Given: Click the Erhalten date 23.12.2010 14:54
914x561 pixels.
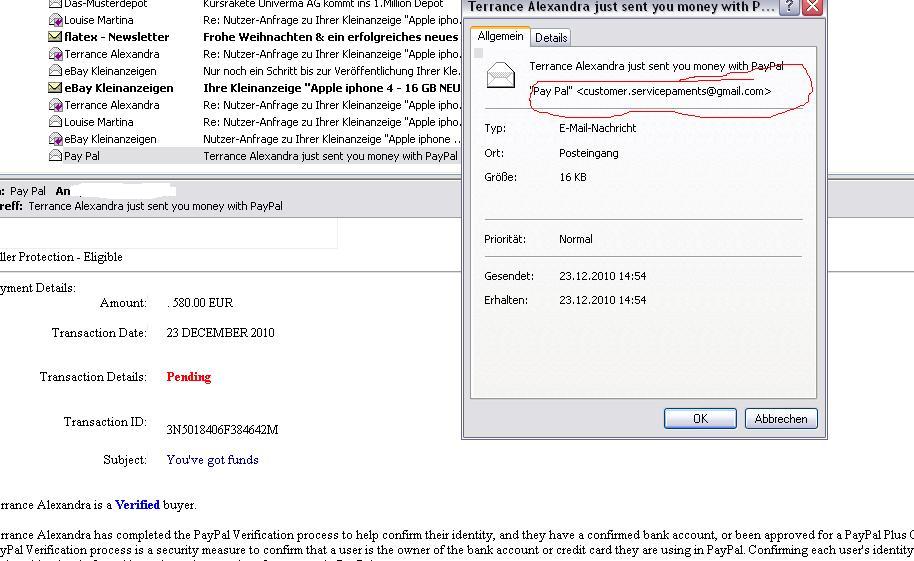Looking at the screenshot, I should [x=602, y=300].
